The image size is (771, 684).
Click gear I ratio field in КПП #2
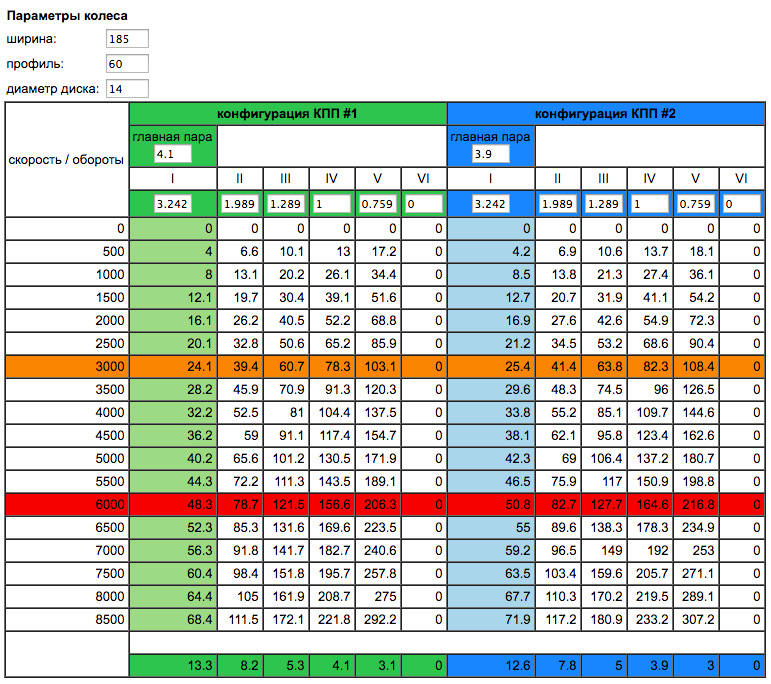click(491, 204)
